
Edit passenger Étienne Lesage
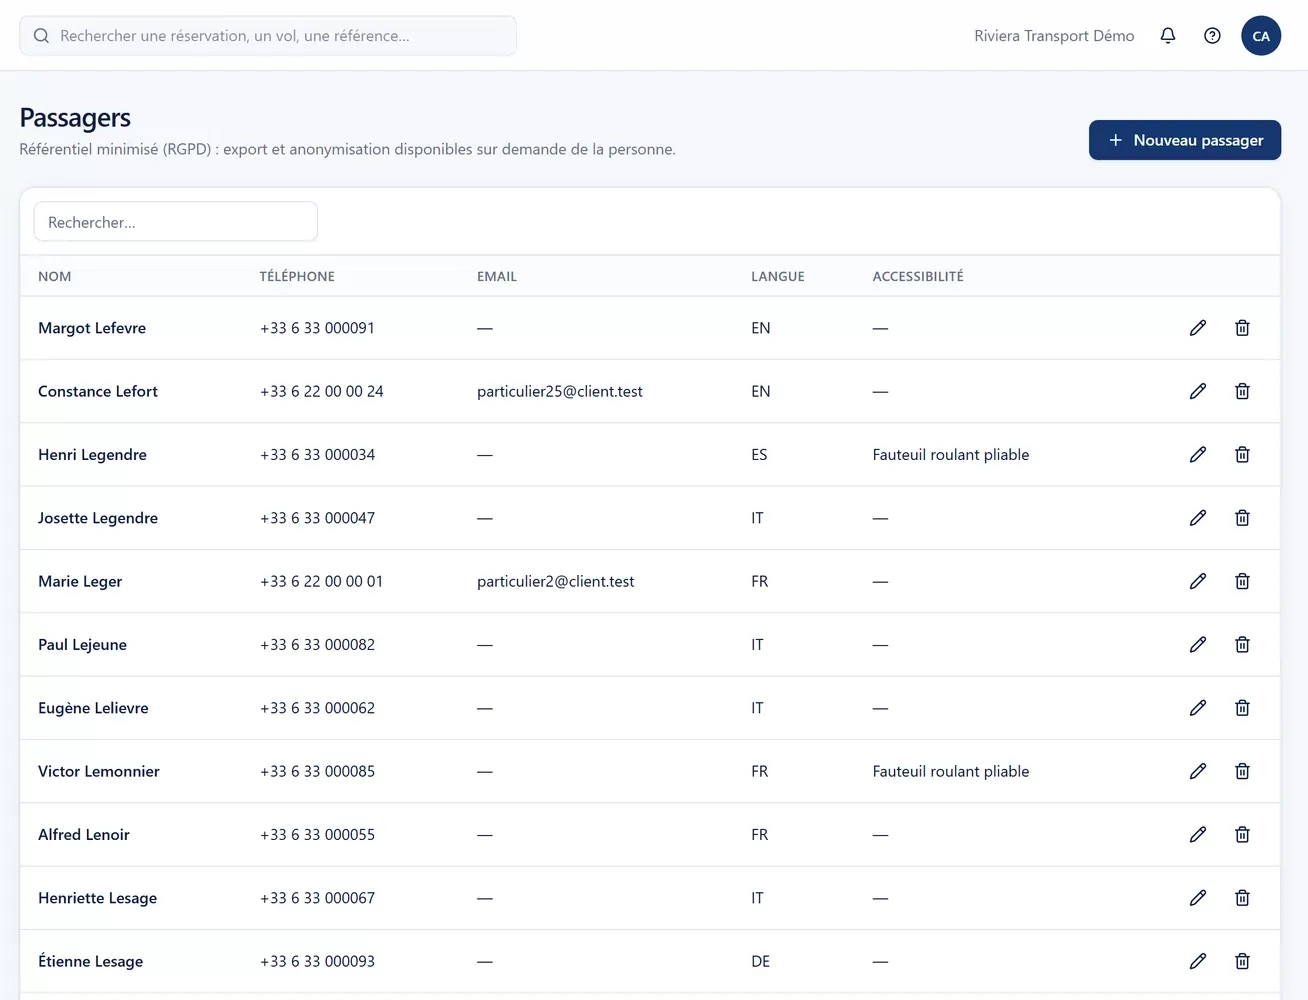(x=1198, y=961)
